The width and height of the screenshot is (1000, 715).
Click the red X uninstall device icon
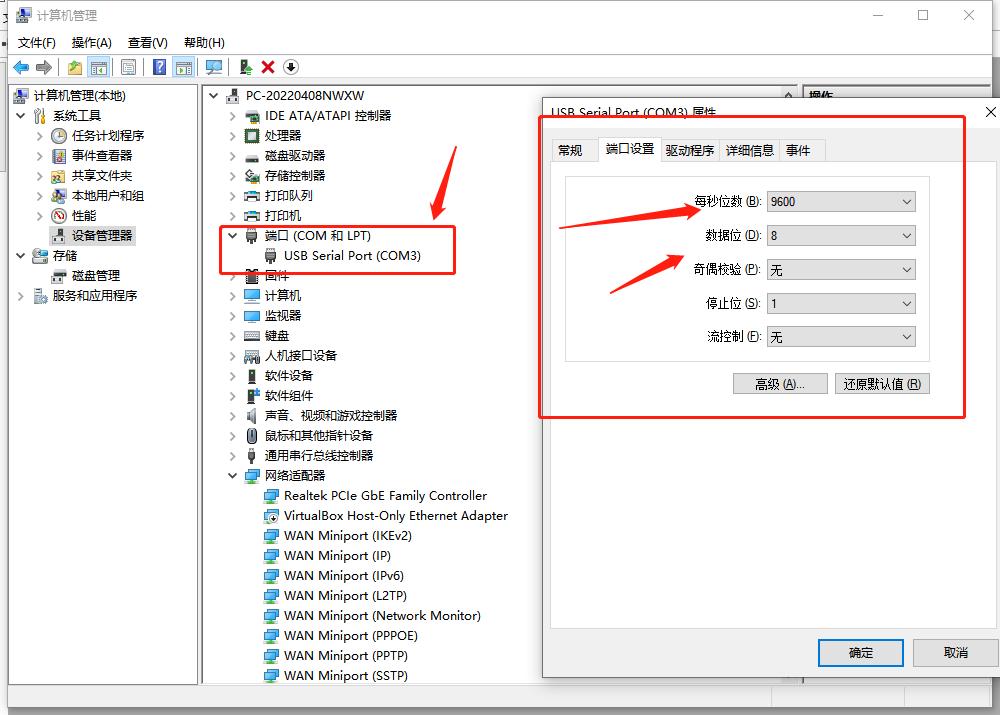click(x=268, y=66)
